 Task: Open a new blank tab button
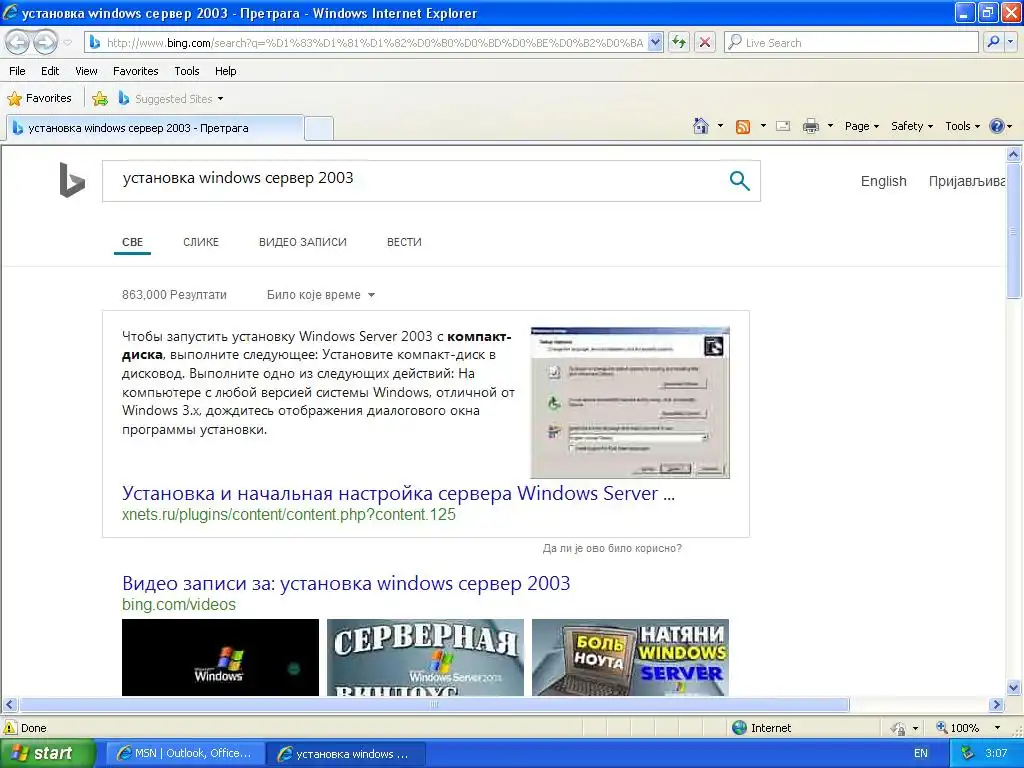319,128
